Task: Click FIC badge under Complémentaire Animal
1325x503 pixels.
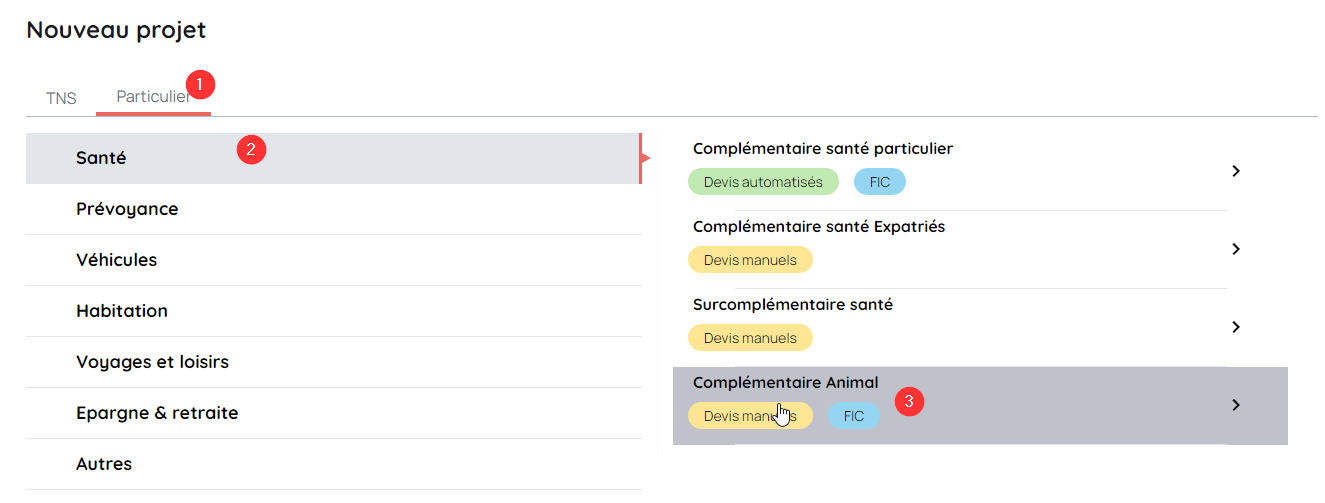Action: [x=854, y=416]
